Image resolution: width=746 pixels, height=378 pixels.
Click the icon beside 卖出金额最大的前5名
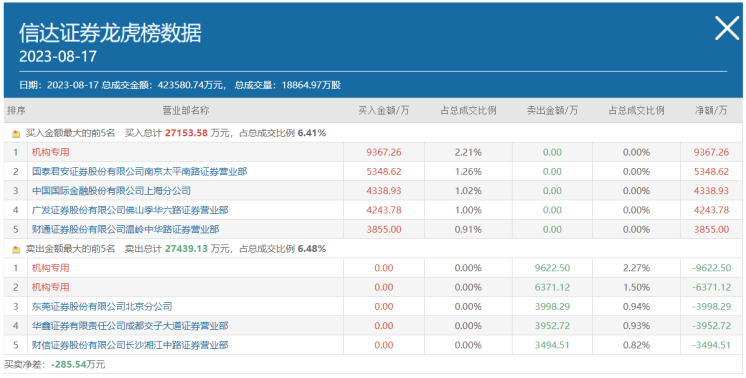click(16, 249)
